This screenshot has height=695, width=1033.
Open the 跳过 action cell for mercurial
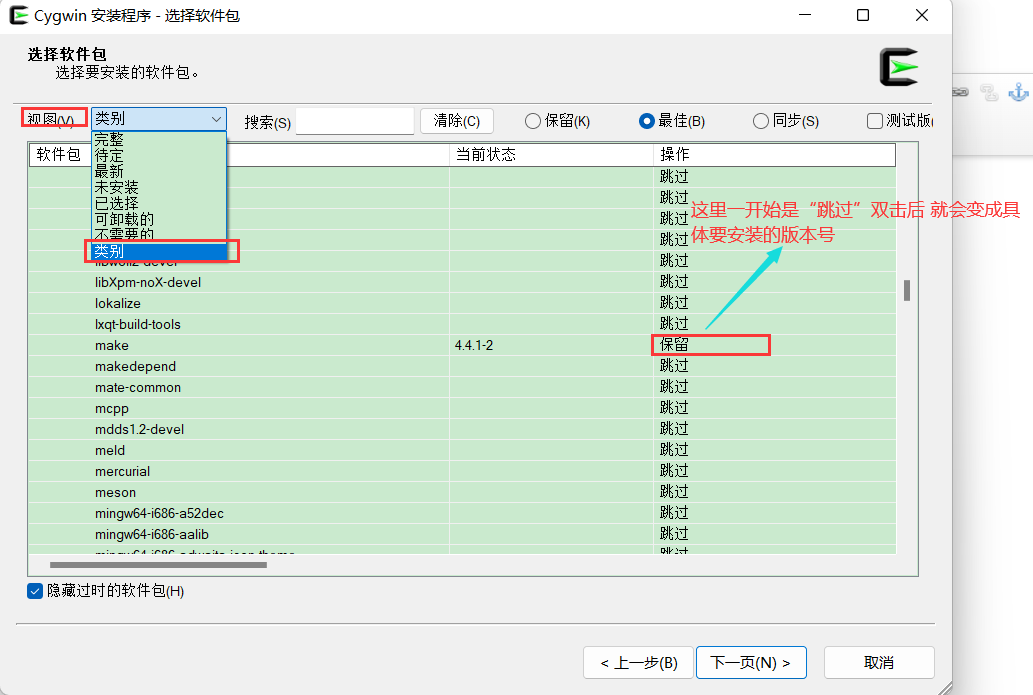[674, 472]
